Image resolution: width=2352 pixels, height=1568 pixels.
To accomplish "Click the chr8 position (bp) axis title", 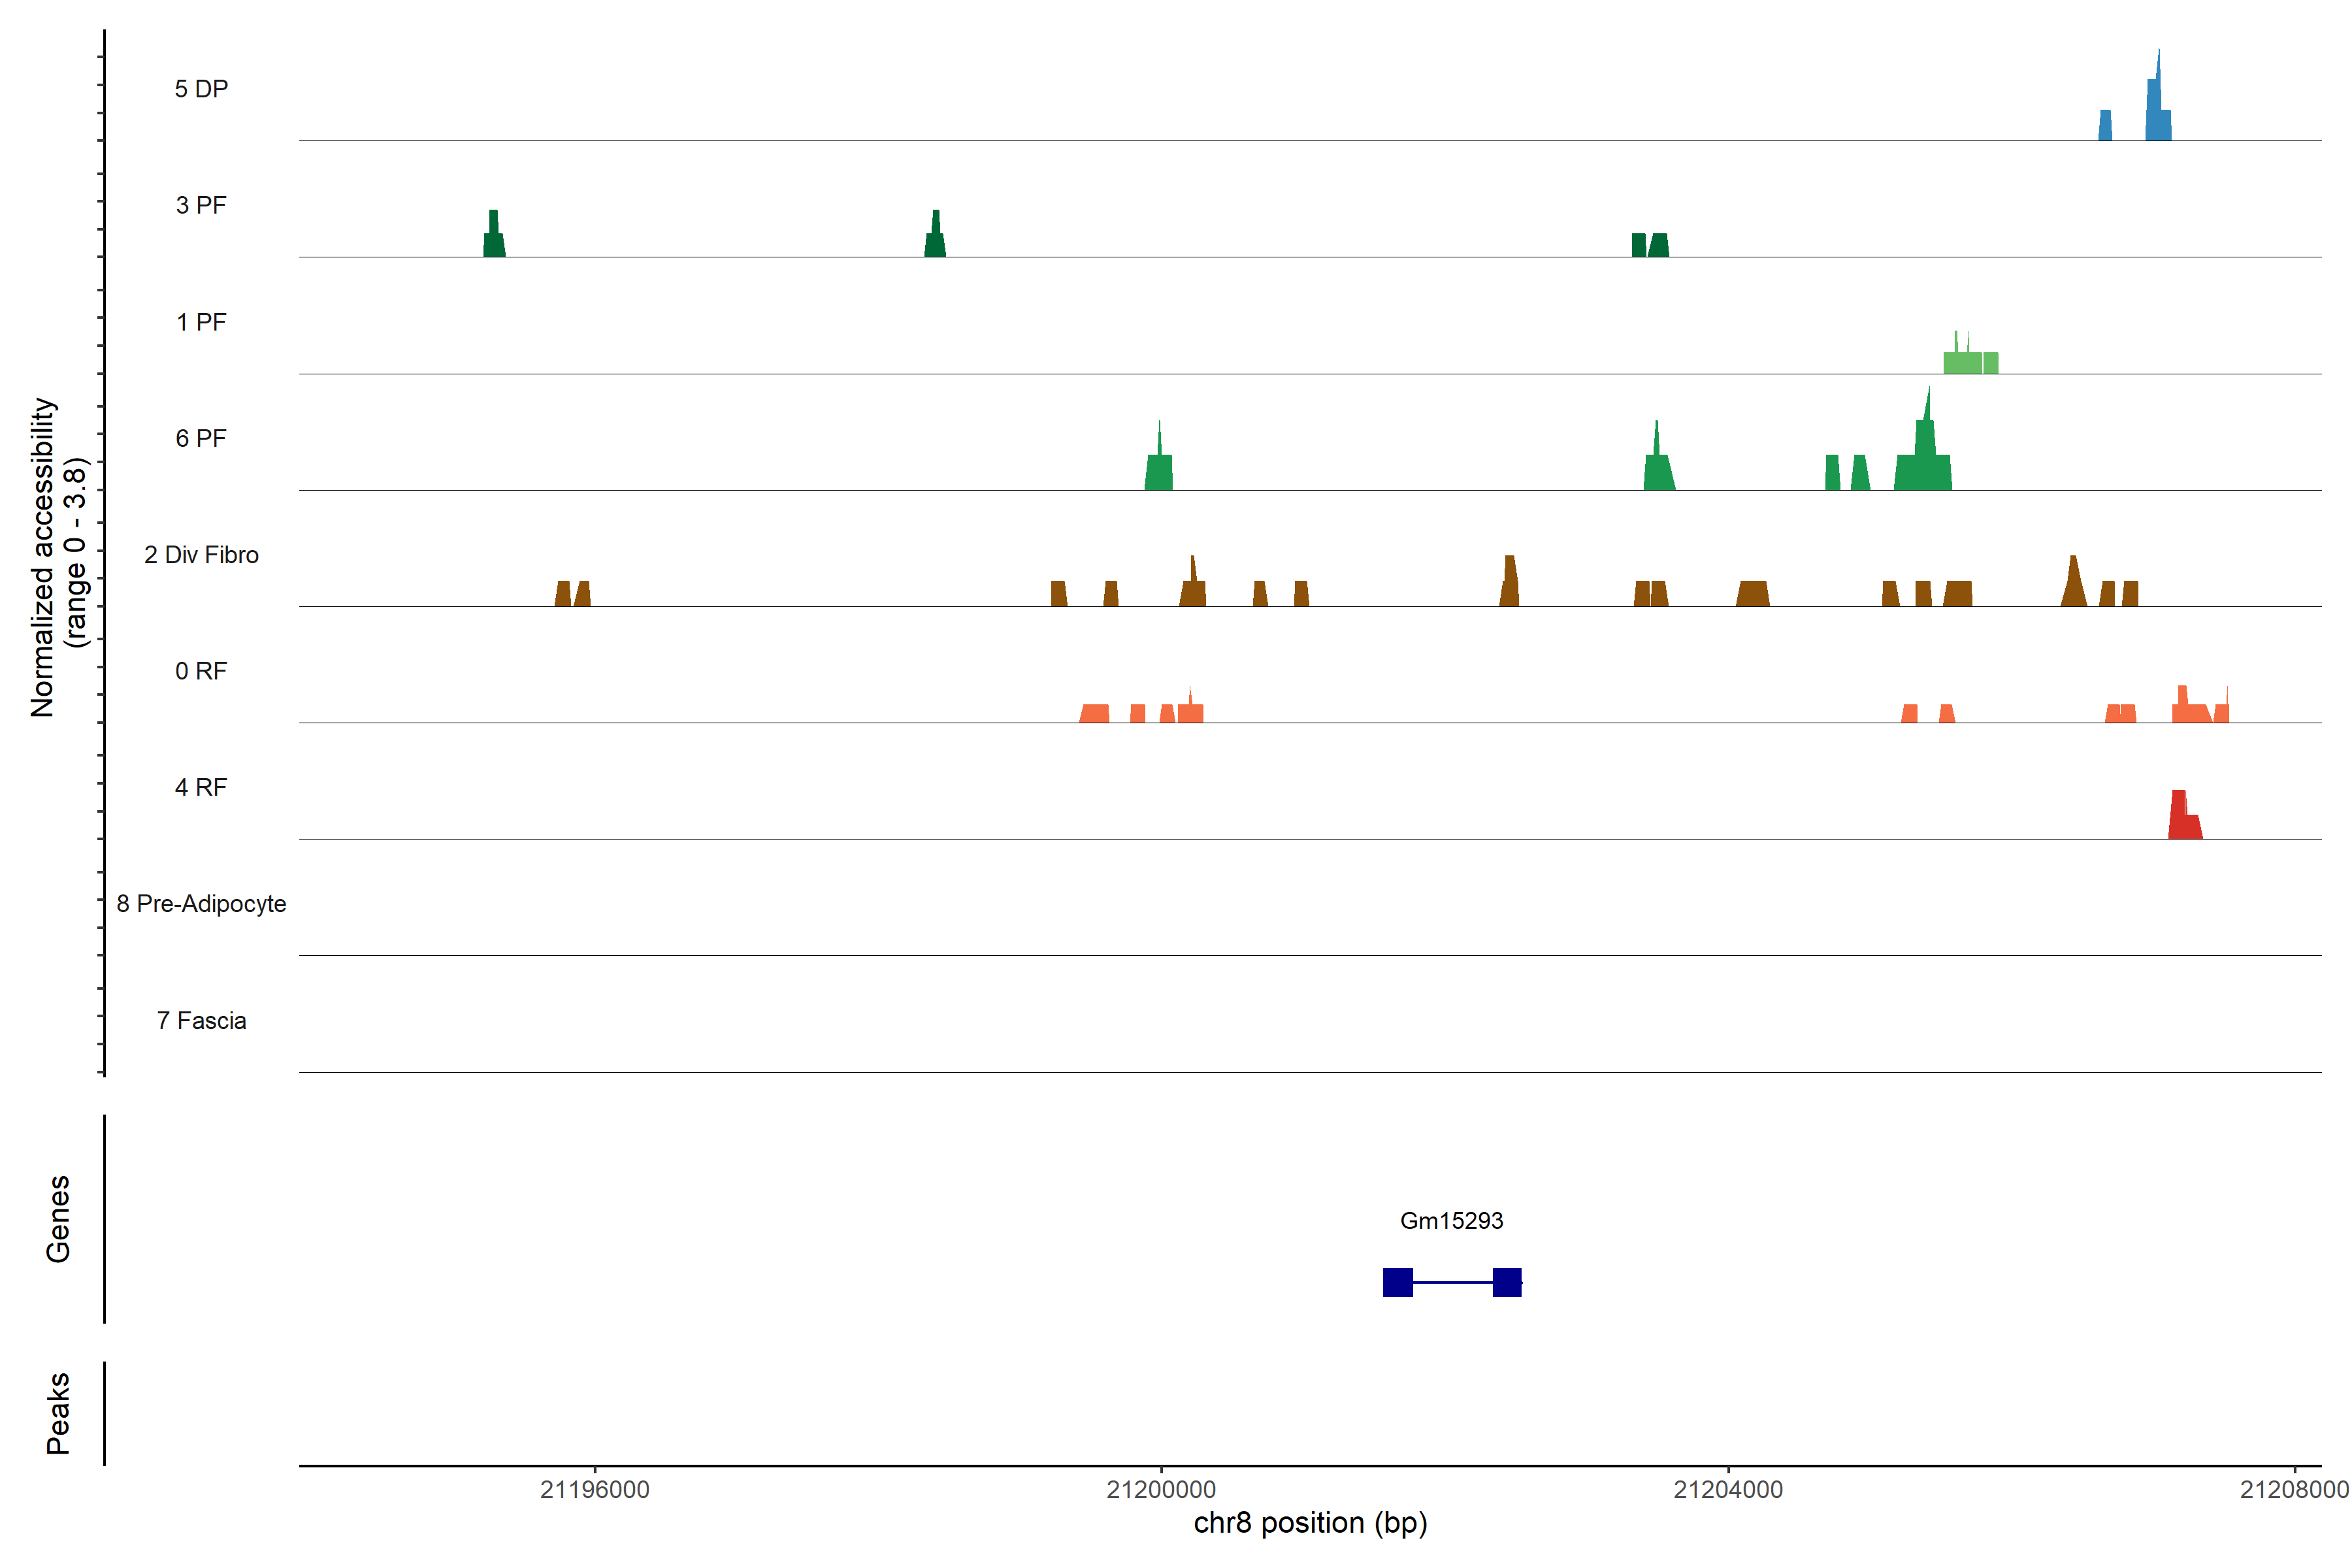I will click(1310, 1523).
